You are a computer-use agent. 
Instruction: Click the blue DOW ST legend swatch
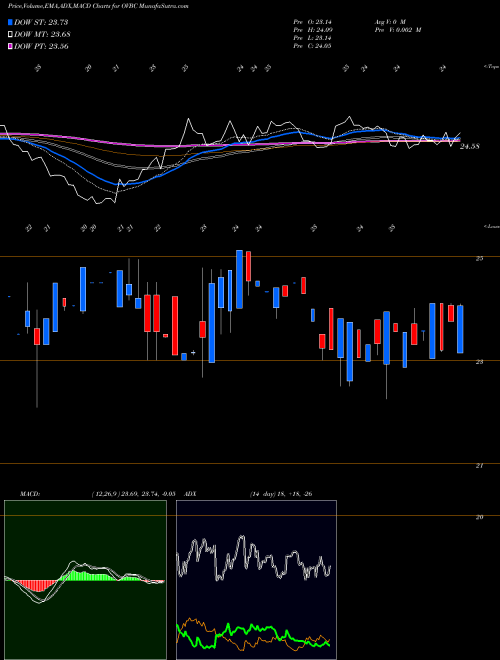(x=10, y=22)
